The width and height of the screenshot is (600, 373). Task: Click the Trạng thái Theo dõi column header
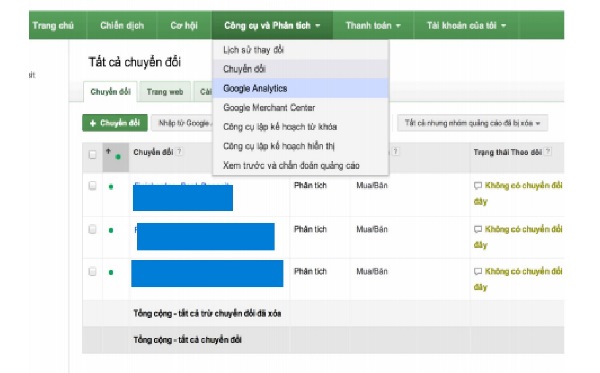tap(508, 152)
